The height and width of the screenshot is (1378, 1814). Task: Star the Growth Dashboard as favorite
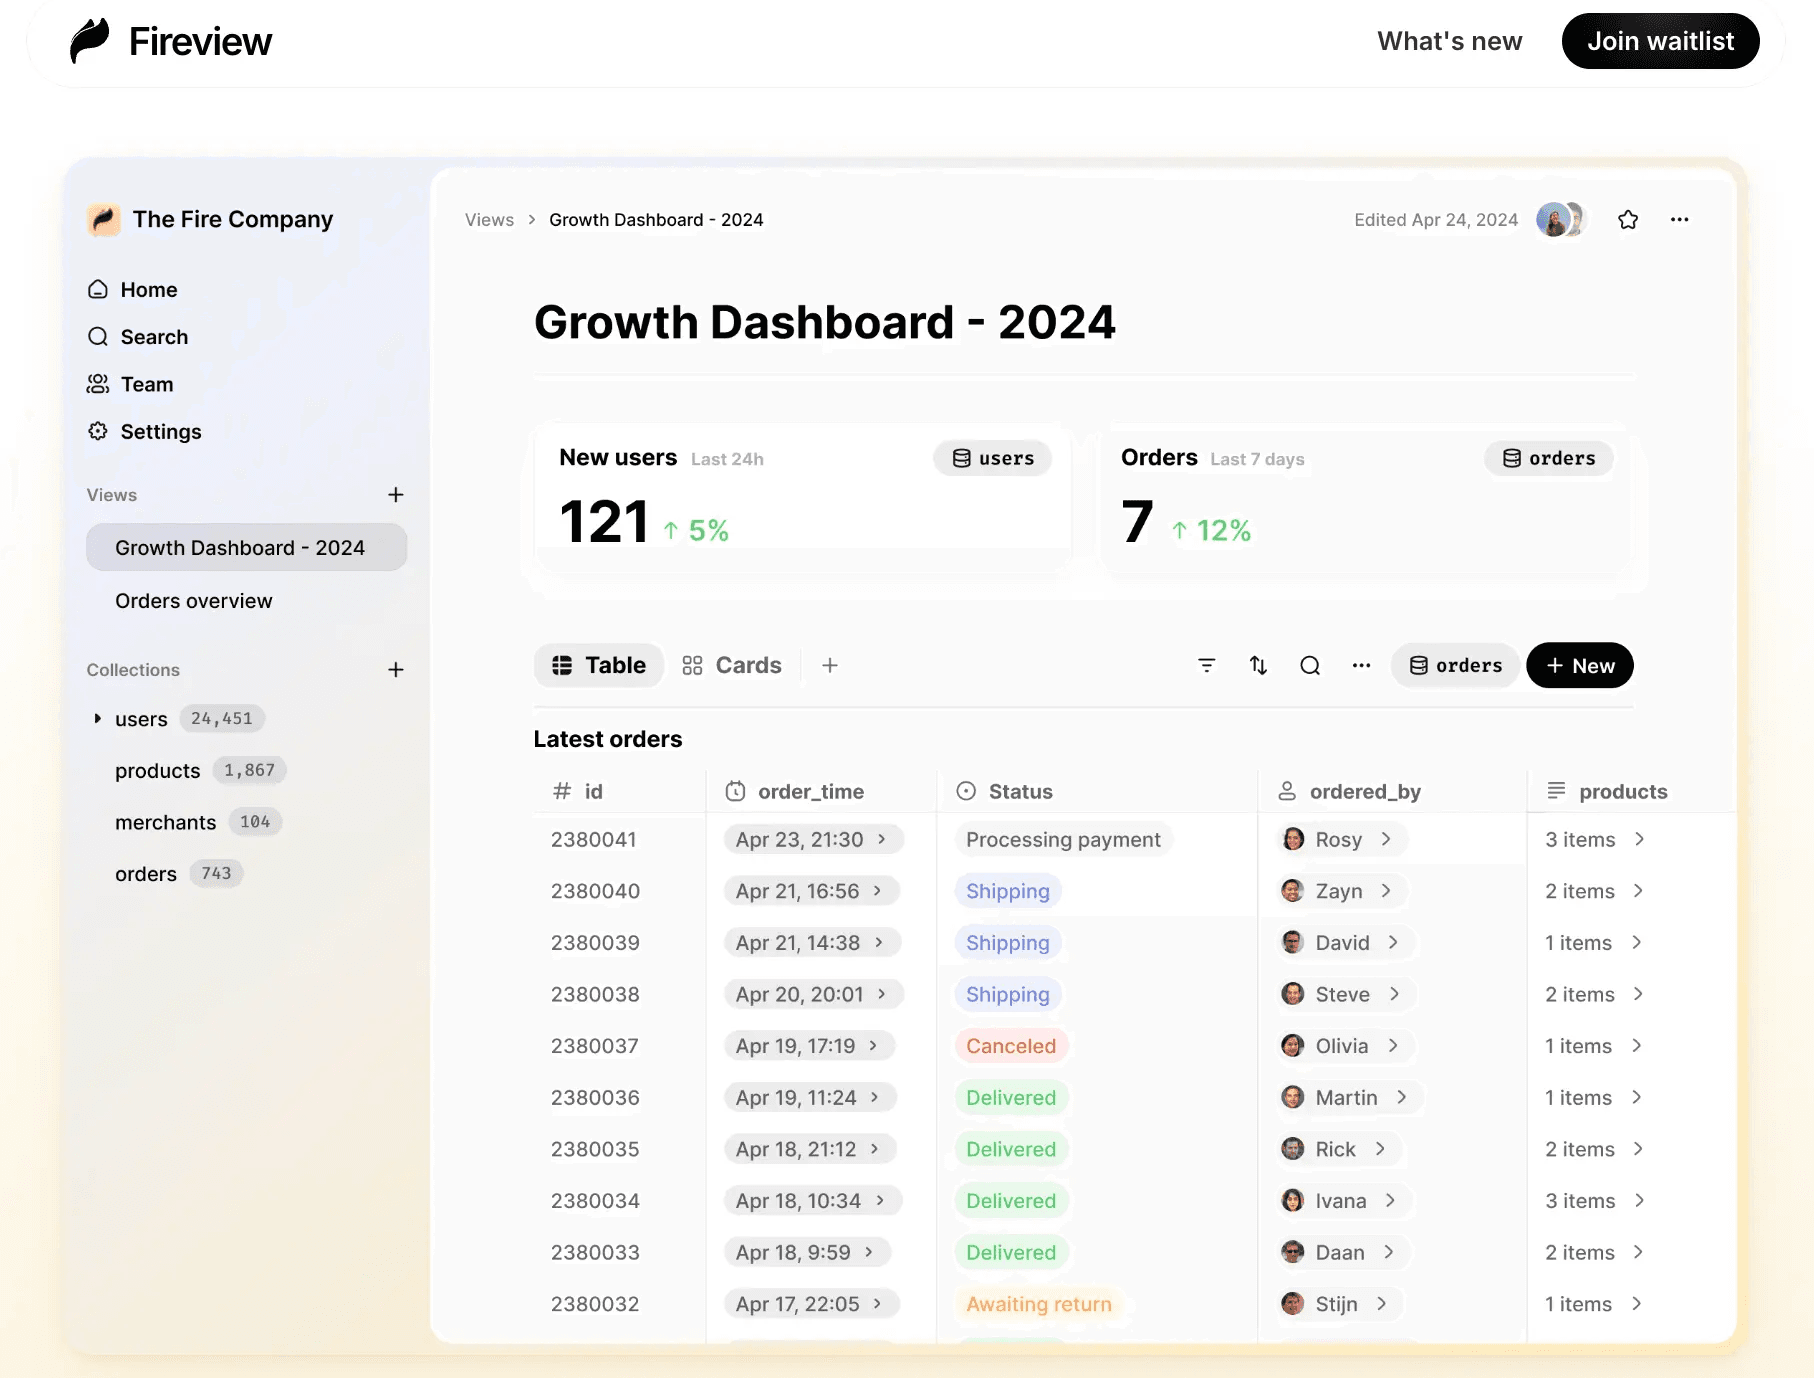[1627, 220]
